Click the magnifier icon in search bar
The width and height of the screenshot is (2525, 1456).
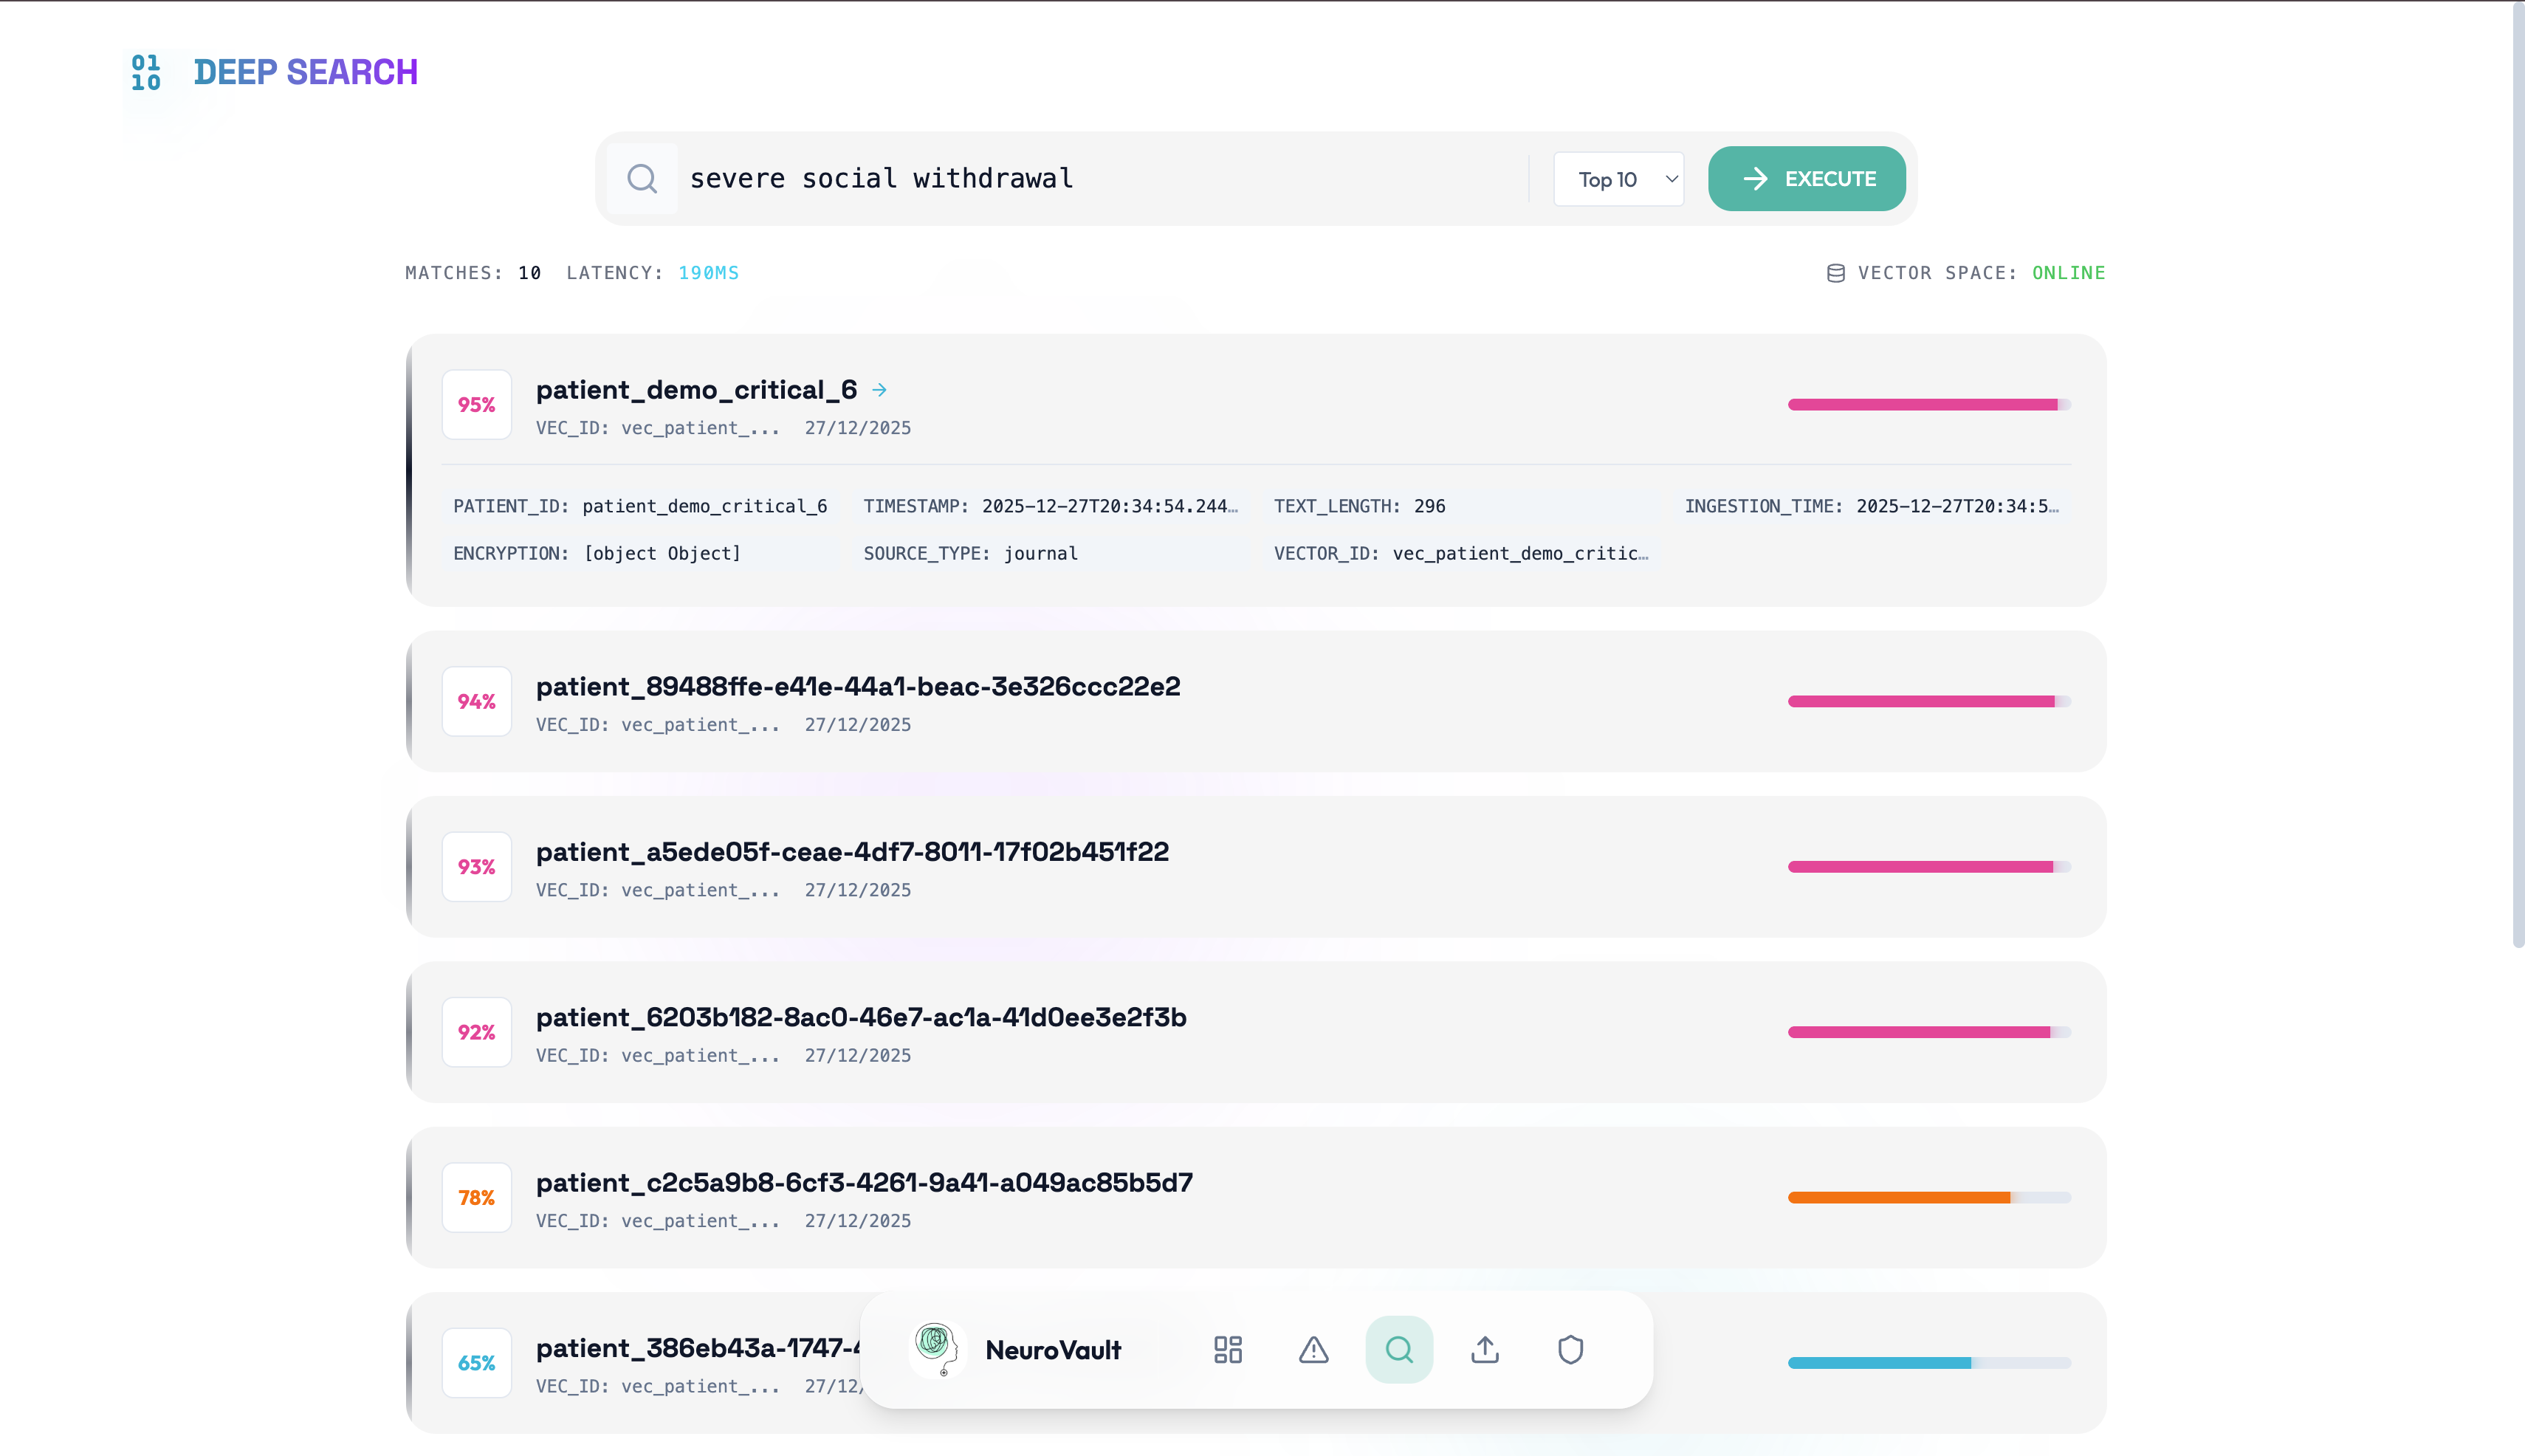(x=642, y=179)
